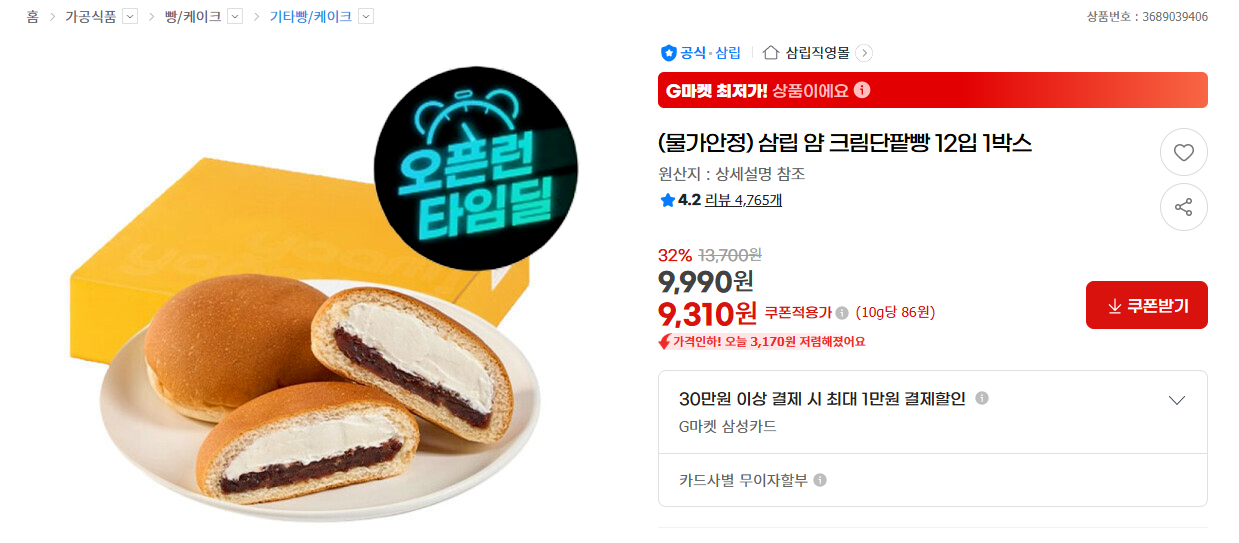Click the blue 공식 badge icon
1239x543 pixels.
click(x=669, y=53)
